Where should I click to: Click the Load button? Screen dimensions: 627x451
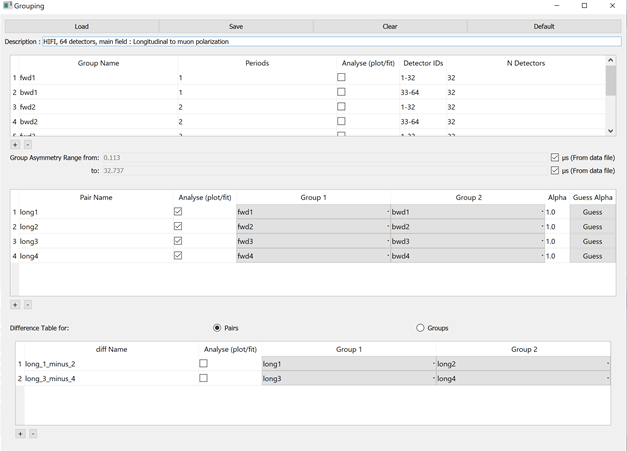click(82, 27)
